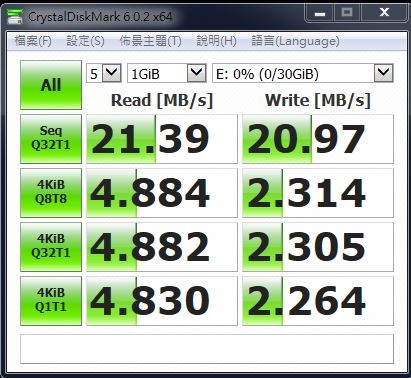Viewport: 411px width, 378px height.
Task: Start the Seq Q32T1 test
Action: 51,139
